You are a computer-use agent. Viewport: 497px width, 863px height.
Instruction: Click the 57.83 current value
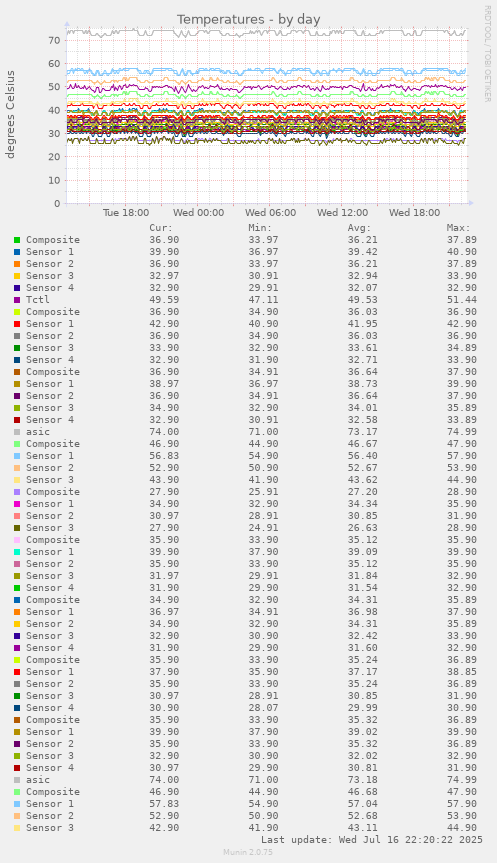coord(164,804)
